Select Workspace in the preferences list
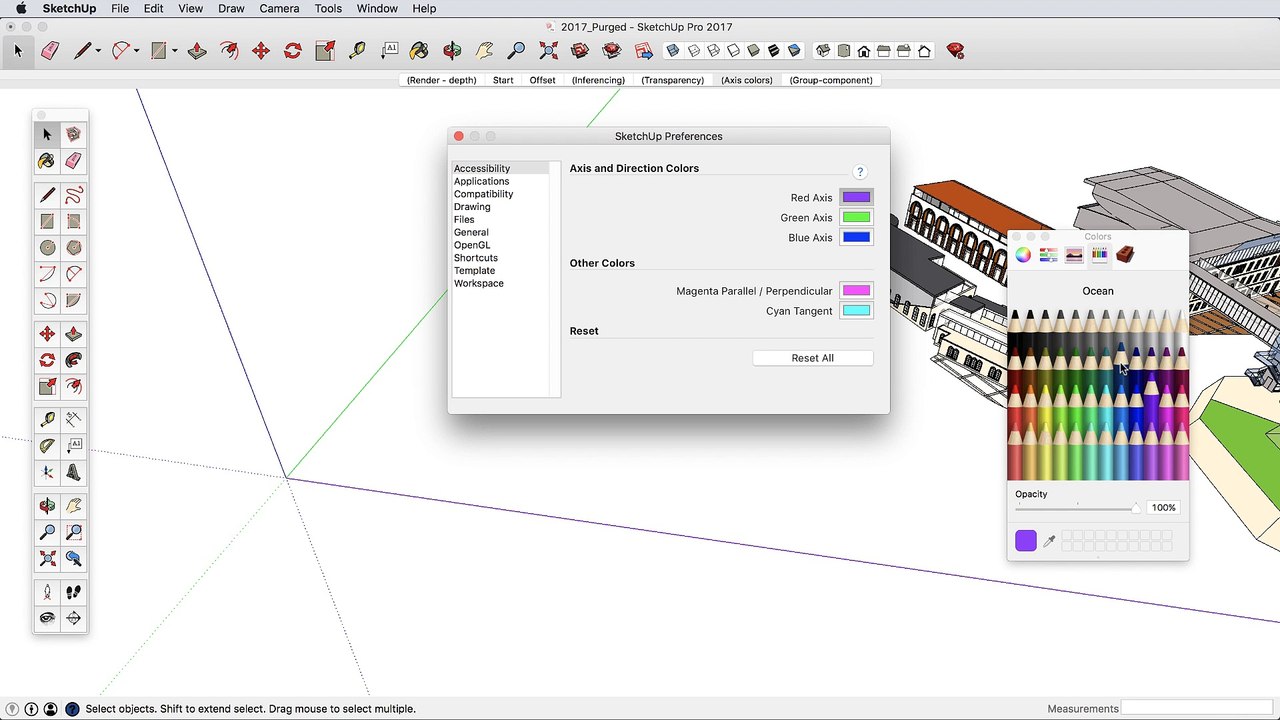 click(479, 284)
